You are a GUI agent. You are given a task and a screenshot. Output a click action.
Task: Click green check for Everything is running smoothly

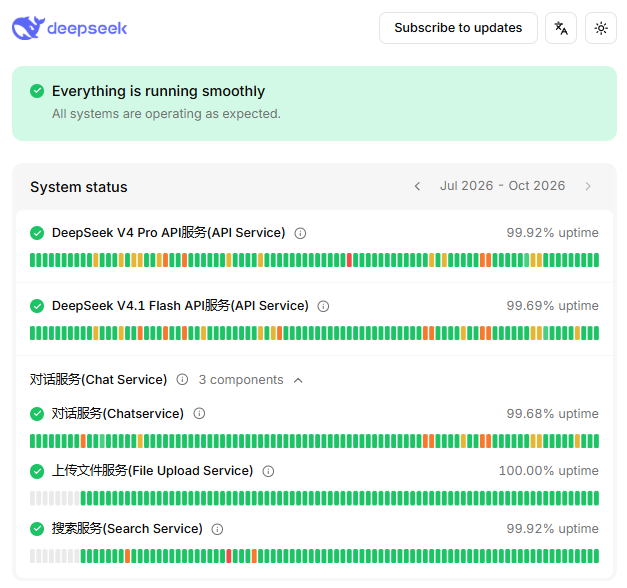coord(37,91)
